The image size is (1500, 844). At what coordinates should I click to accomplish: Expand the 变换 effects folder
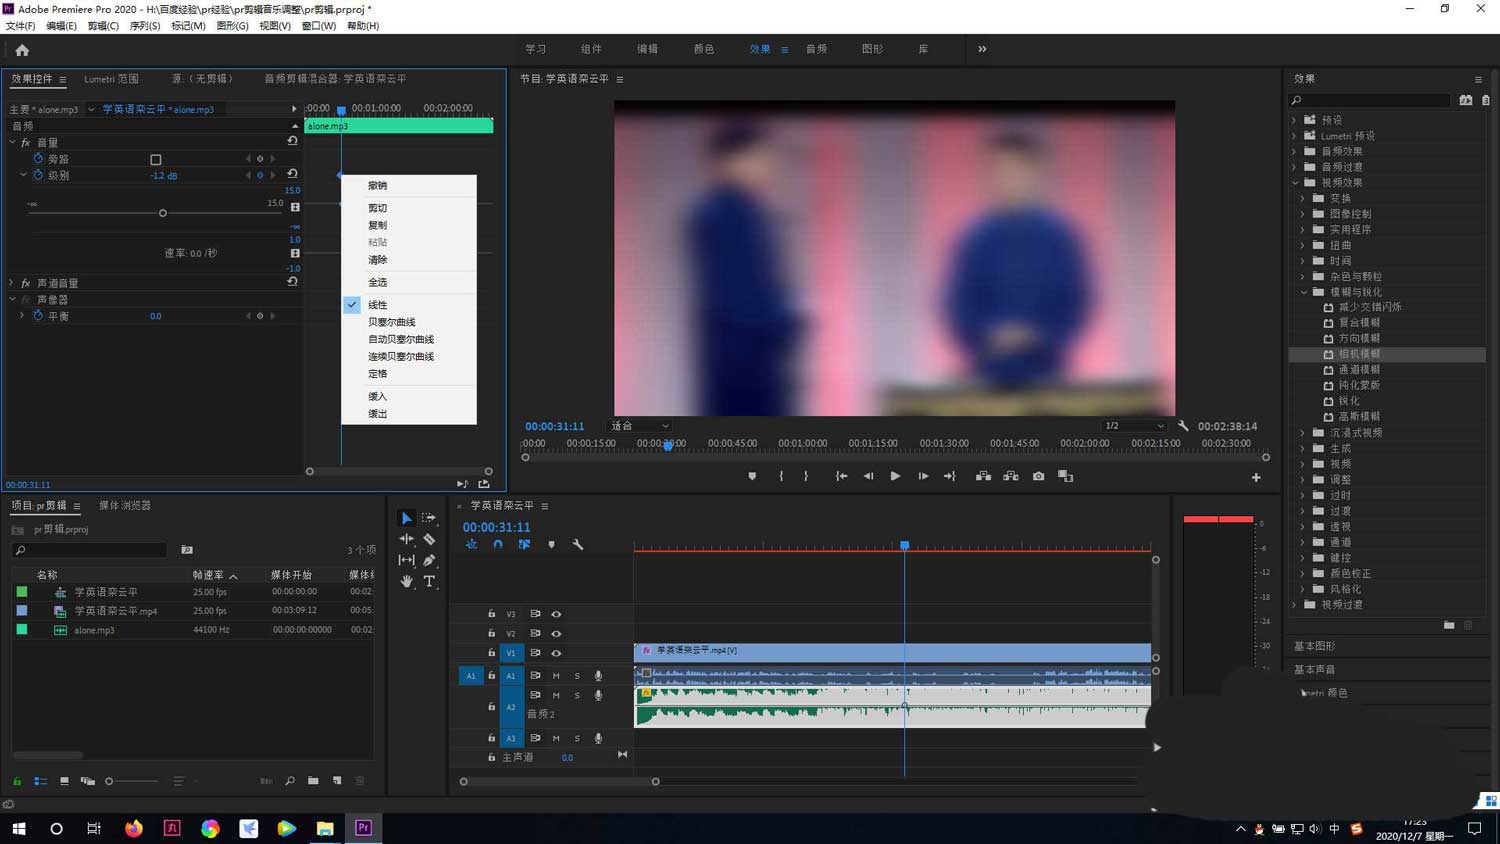1303,198
